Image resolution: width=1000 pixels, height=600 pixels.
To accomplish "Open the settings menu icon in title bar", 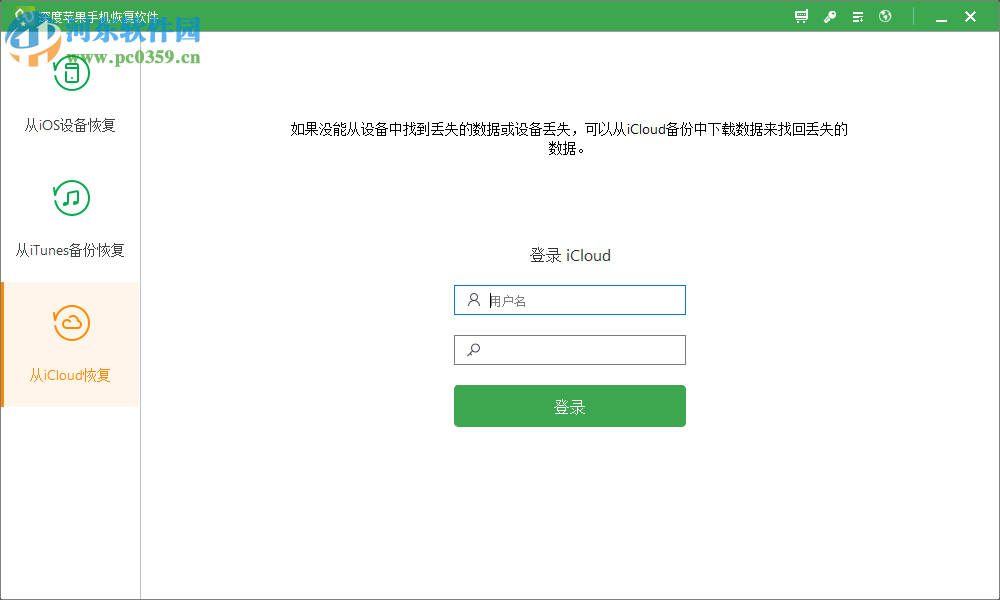I will (x=857, y=16).
